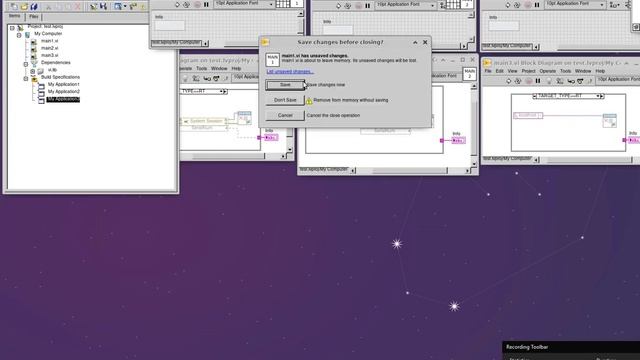The image size is (640, 360).
Task: Toggle Retain Wire Values in main3.vi Block Diagram
Action: pos(560,81)
